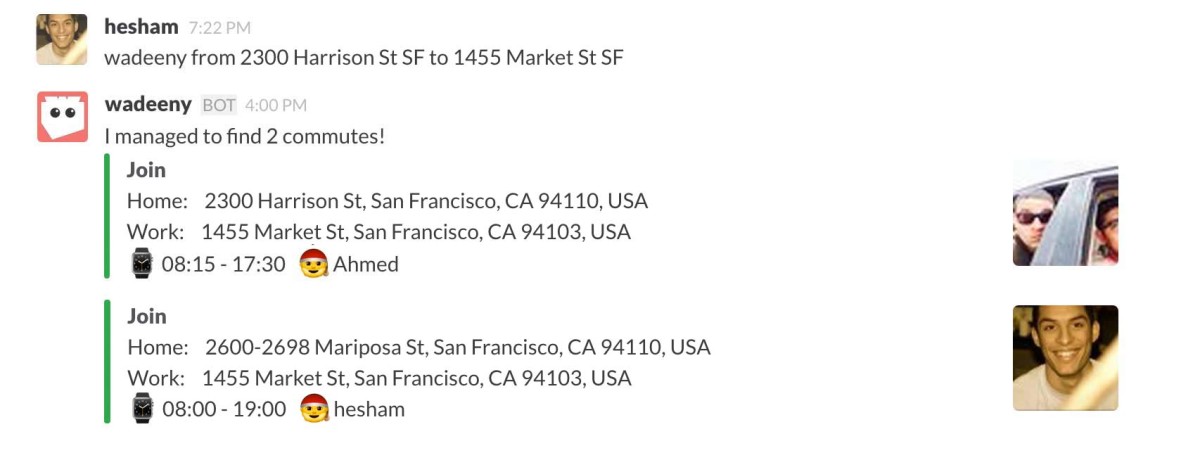
Task: Open the wadeeny bot username
Action: click(x=148, y=104)
